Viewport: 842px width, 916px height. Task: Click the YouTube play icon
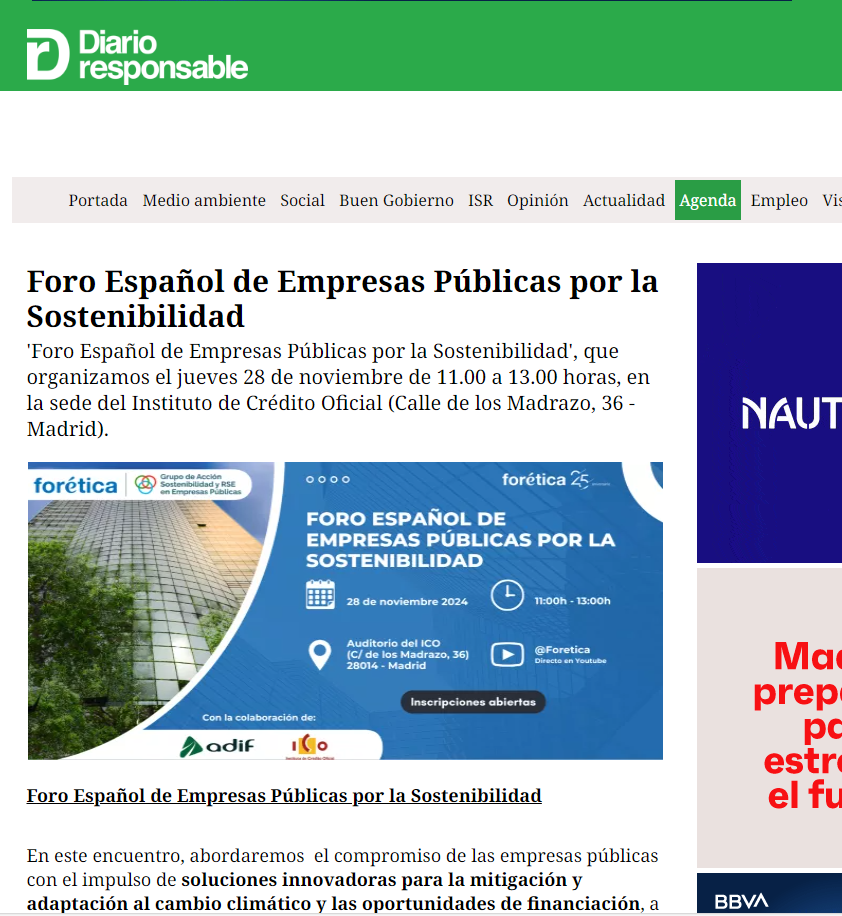click(x=507, y=654)
